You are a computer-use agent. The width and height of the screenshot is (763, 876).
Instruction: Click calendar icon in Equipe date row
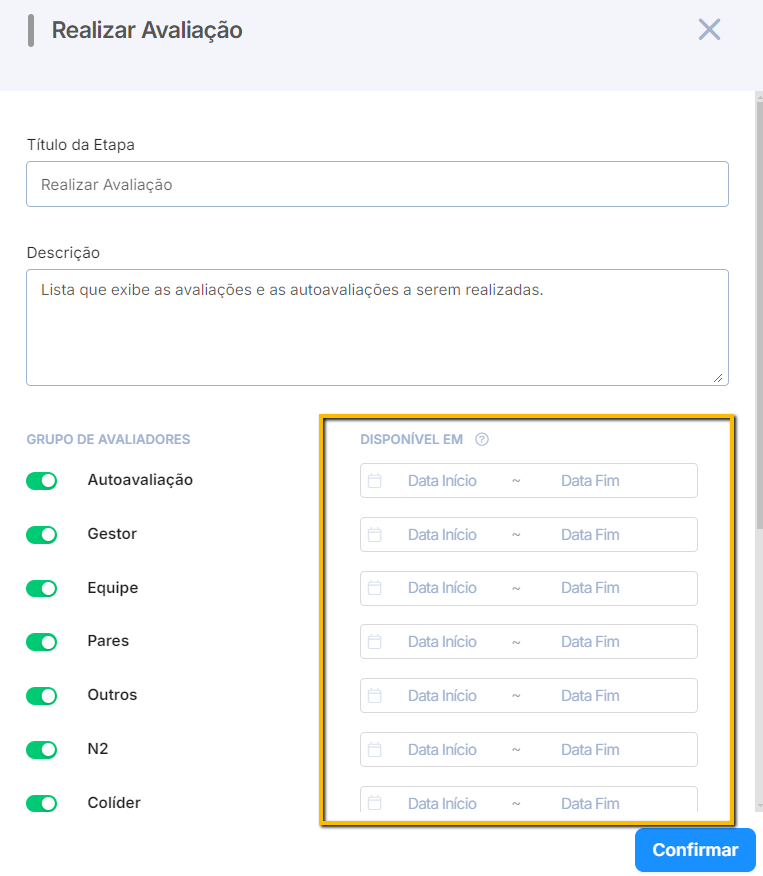tap(375, 588)
